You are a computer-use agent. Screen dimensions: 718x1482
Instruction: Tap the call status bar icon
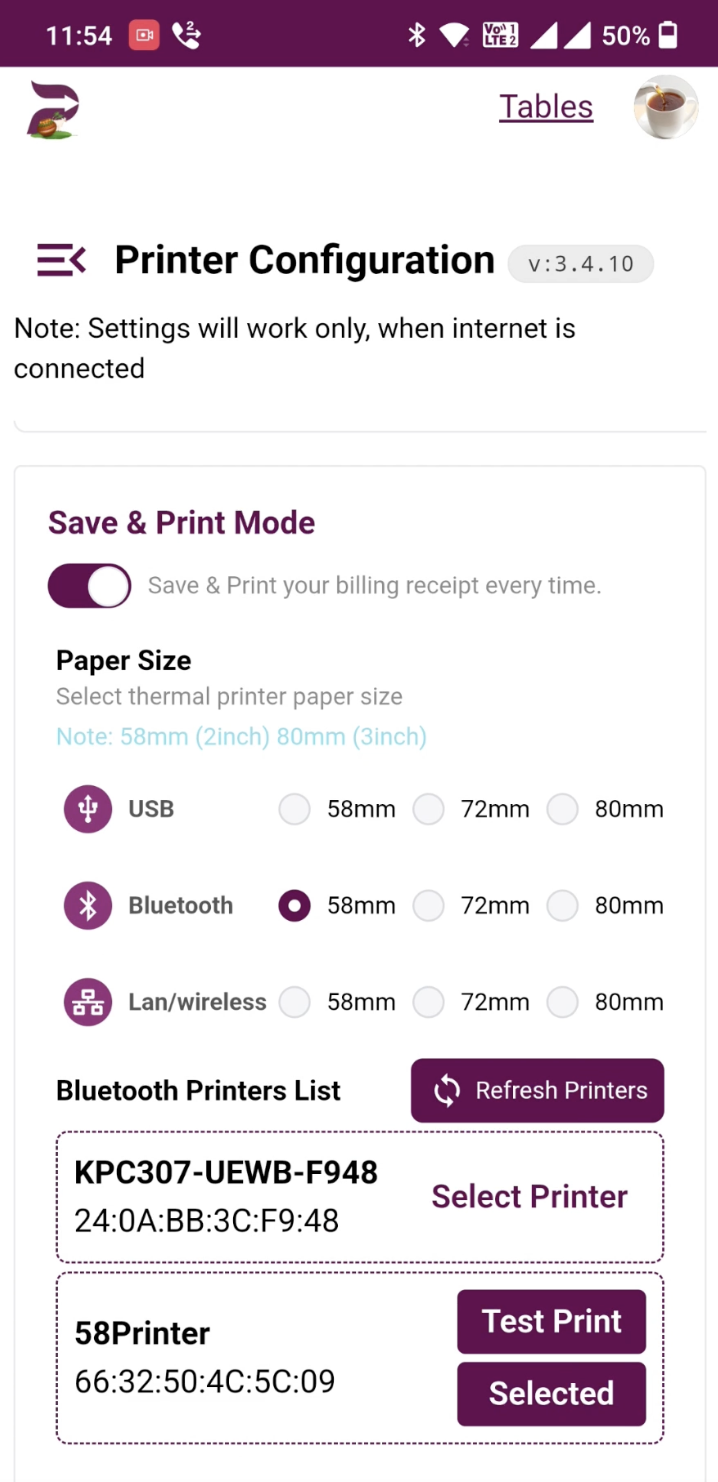(186, 36)
